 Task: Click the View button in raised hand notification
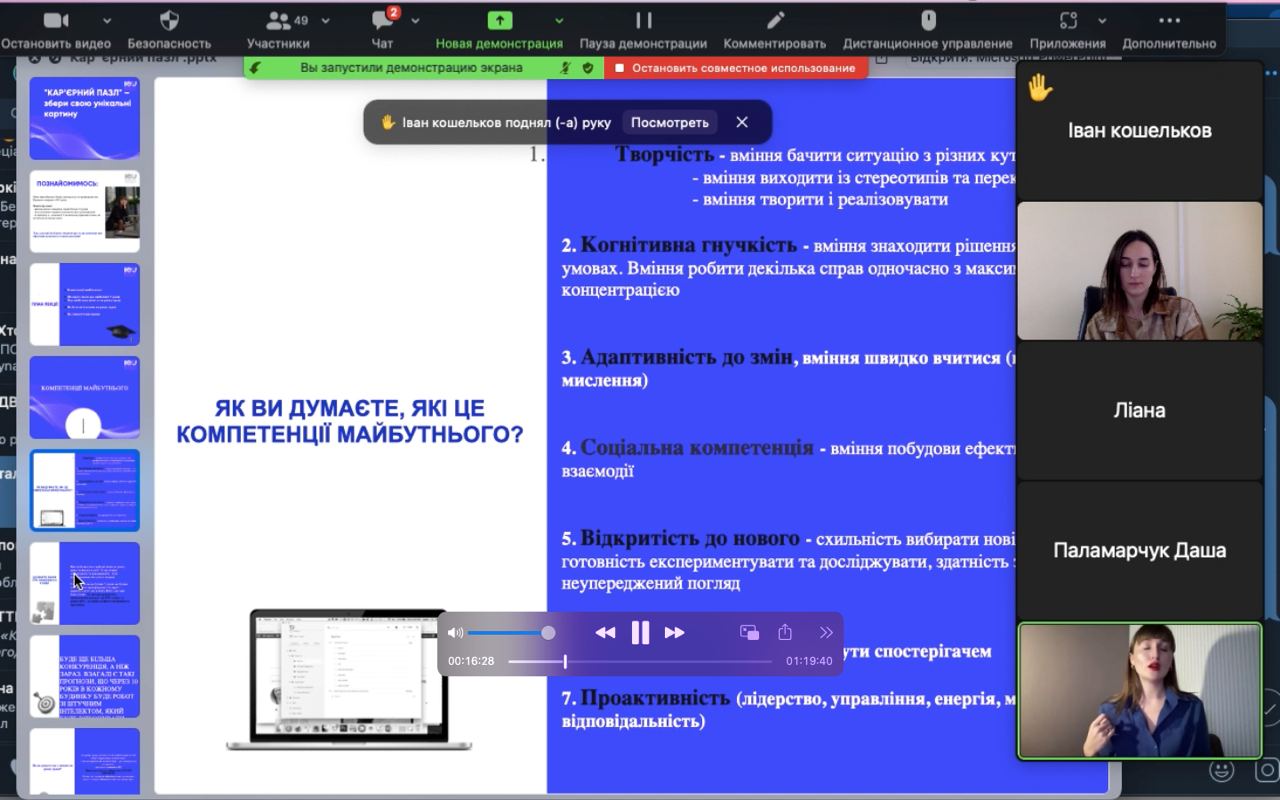point(669,122)
